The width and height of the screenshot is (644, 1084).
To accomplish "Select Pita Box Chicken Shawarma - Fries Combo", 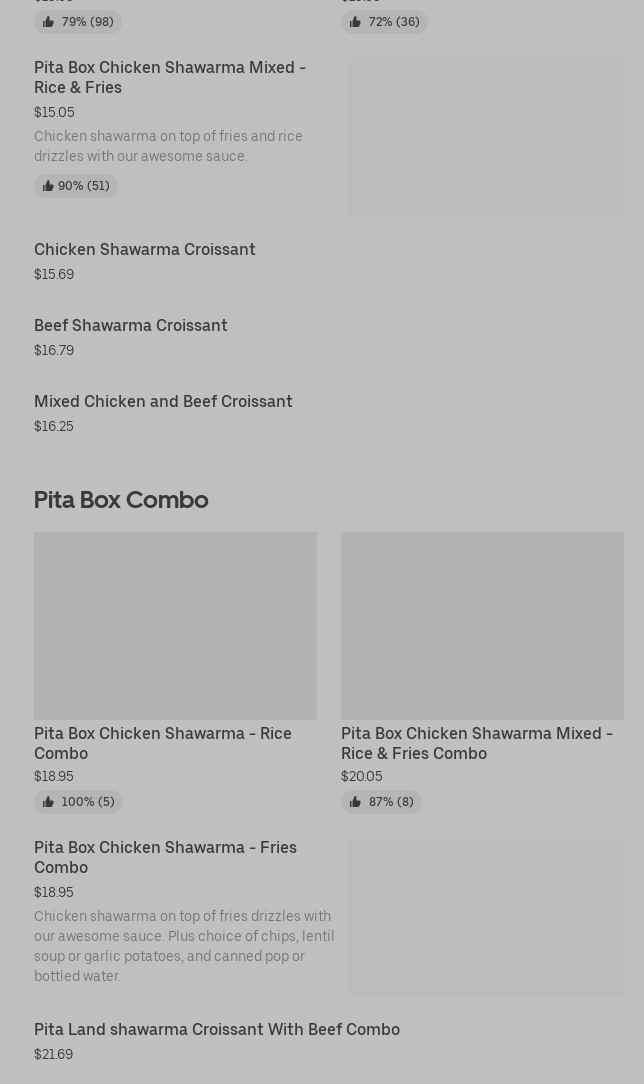I will tap(165, 857).
